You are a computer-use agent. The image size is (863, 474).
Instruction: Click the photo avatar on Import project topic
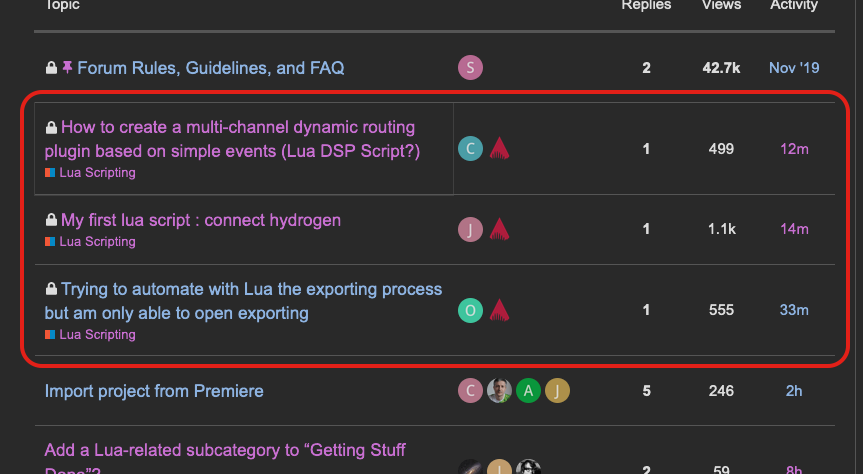click(x=499, y=391)
